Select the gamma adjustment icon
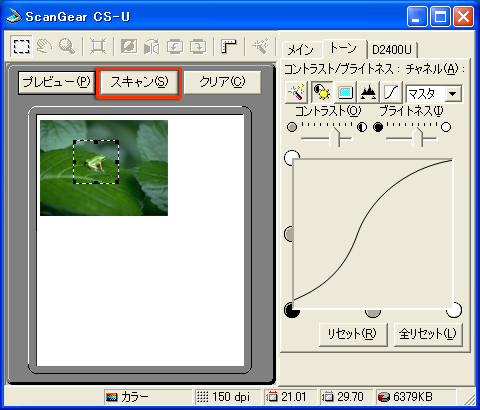480x410 pixels. coord(345,92)
